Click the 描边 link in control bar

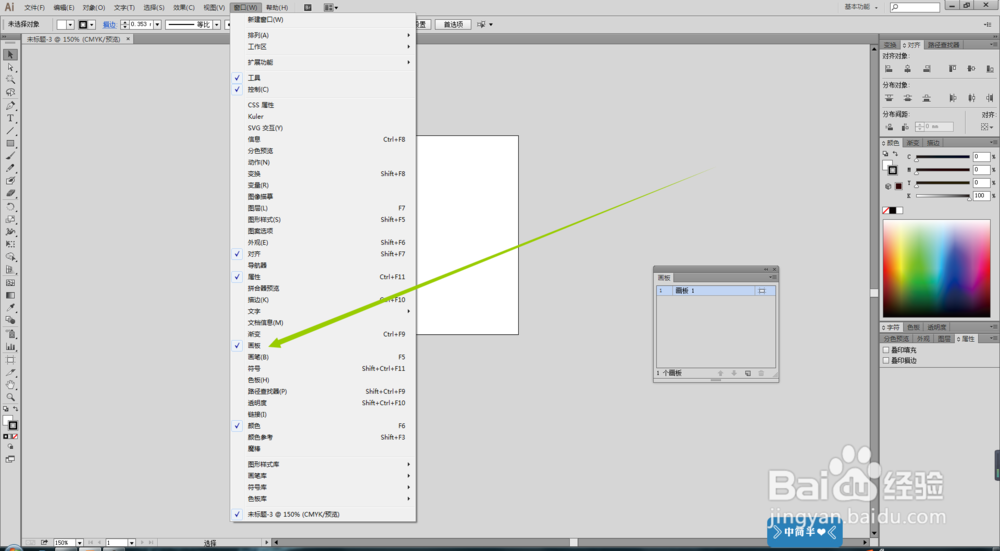tap(110, 24)
